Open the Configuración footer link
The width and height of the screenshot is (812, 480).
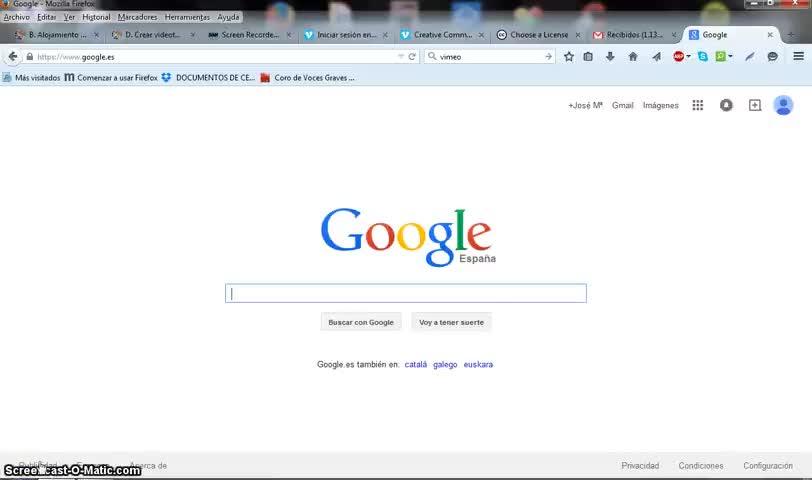coord(768,466)
